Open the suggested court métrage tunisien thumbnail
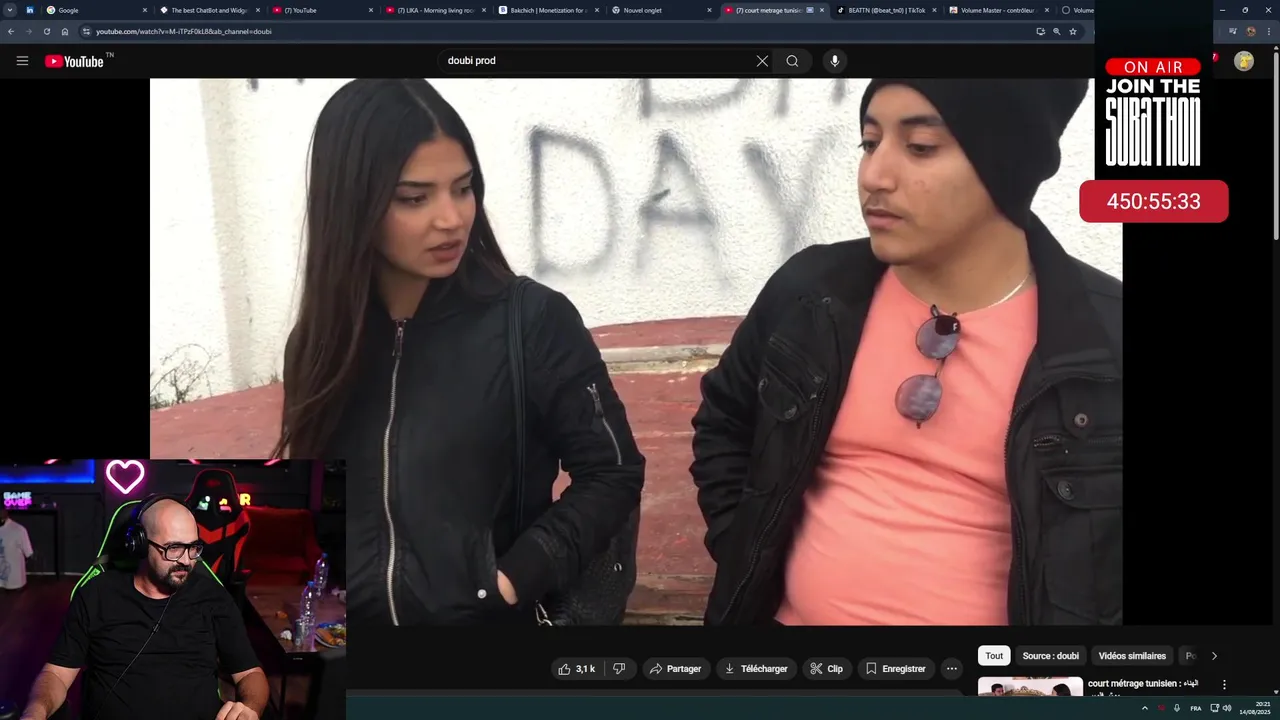This screenshot has height=720, width=1280. (x=1030, y=687)
